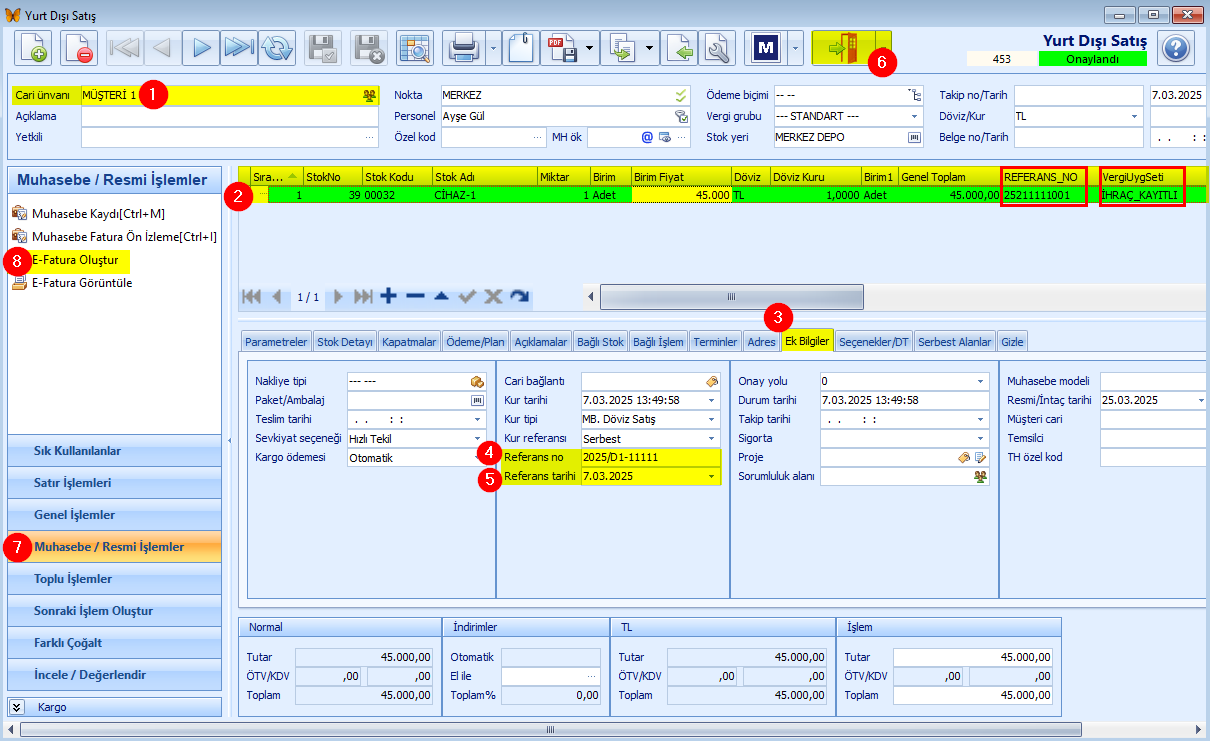This screenshot has height=741, width=1210.
Task: Click the Personel lookup icon
Action: pyautogui.click(x=681, y=116)
